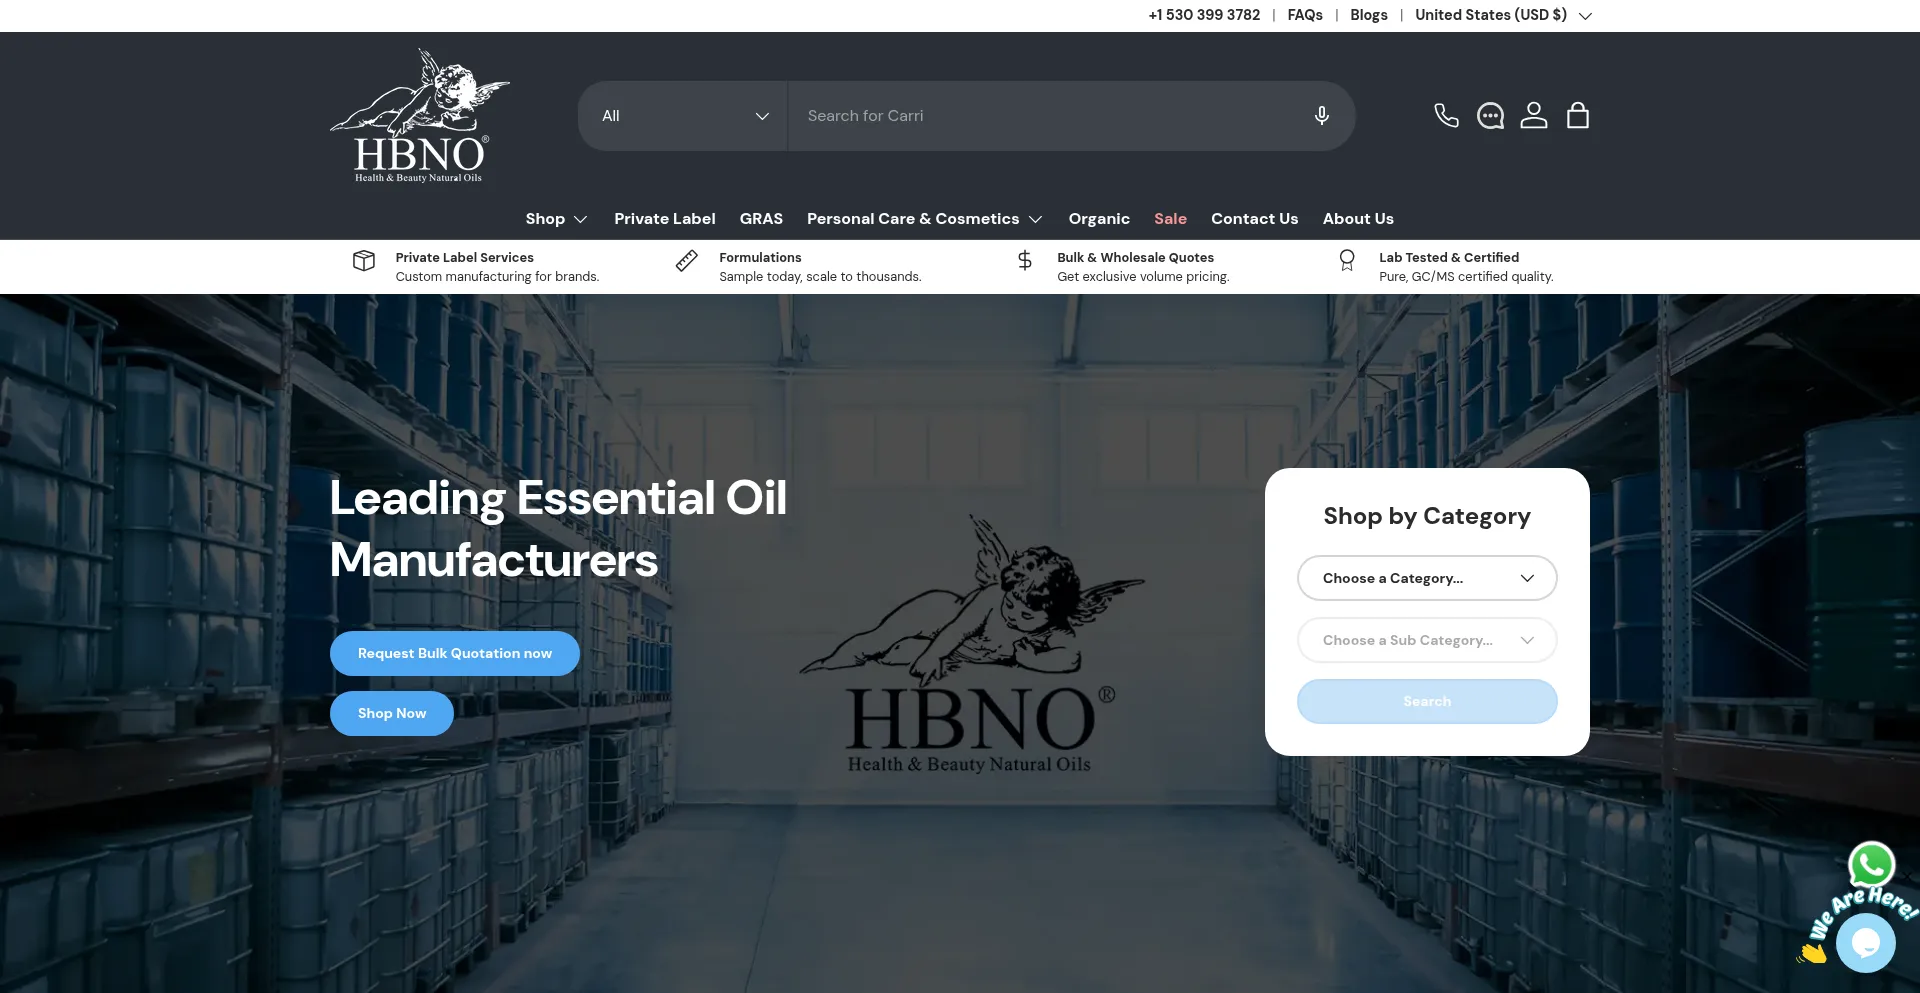
Task: Open the FAQs link
Action: click(1305, 15)
